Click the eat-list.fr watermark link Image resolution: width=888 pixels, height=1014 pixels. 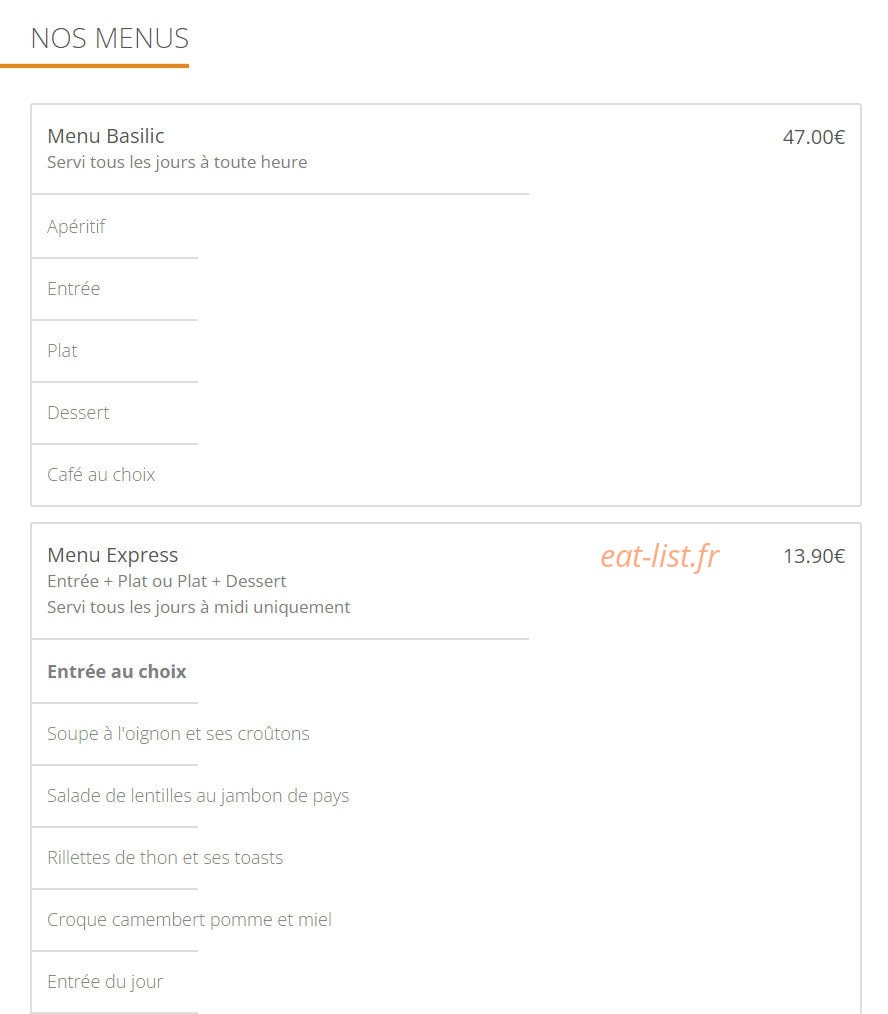click(x=660, y=556)
